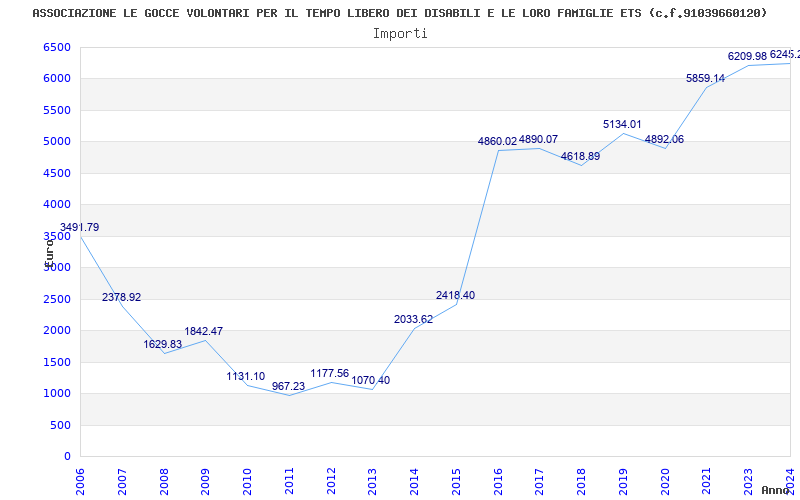The width and height of the screenshot is (800, 500).
Task: Click the 1629.83 value label
Action: pos(163,344)
